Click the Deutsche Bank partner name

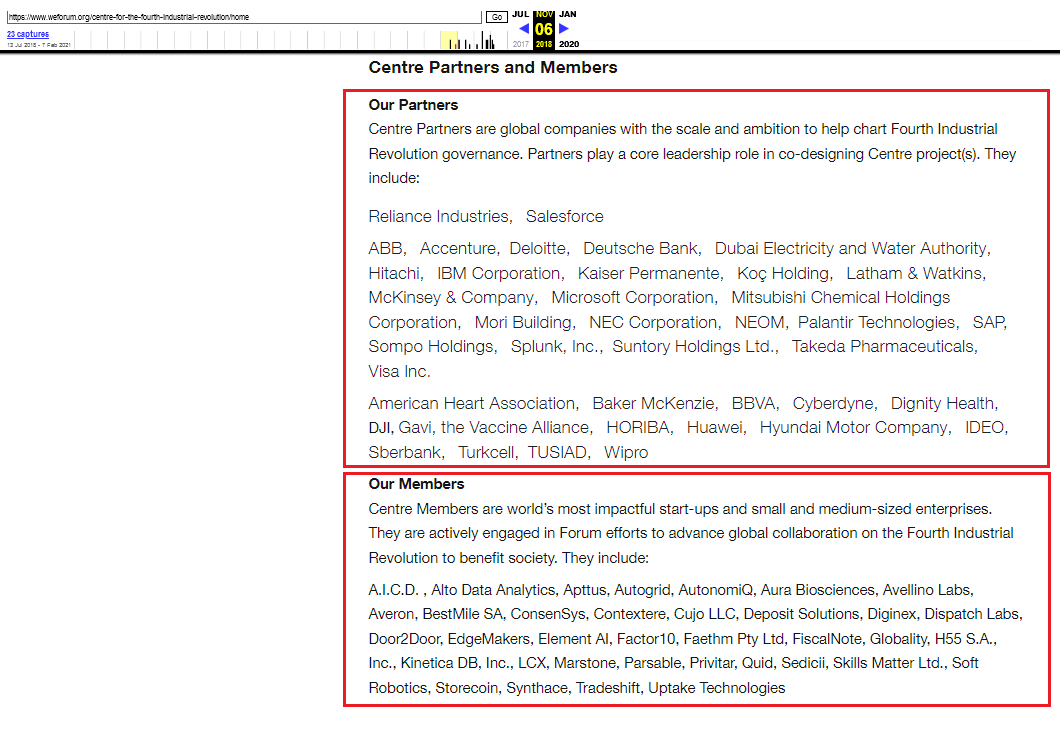(640, 248)
